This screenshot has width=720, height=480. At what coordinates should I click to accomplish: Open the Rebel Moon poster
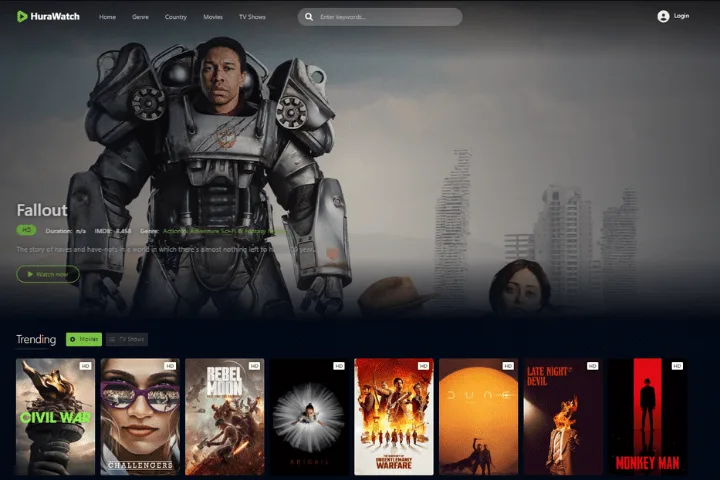[225, 417]
